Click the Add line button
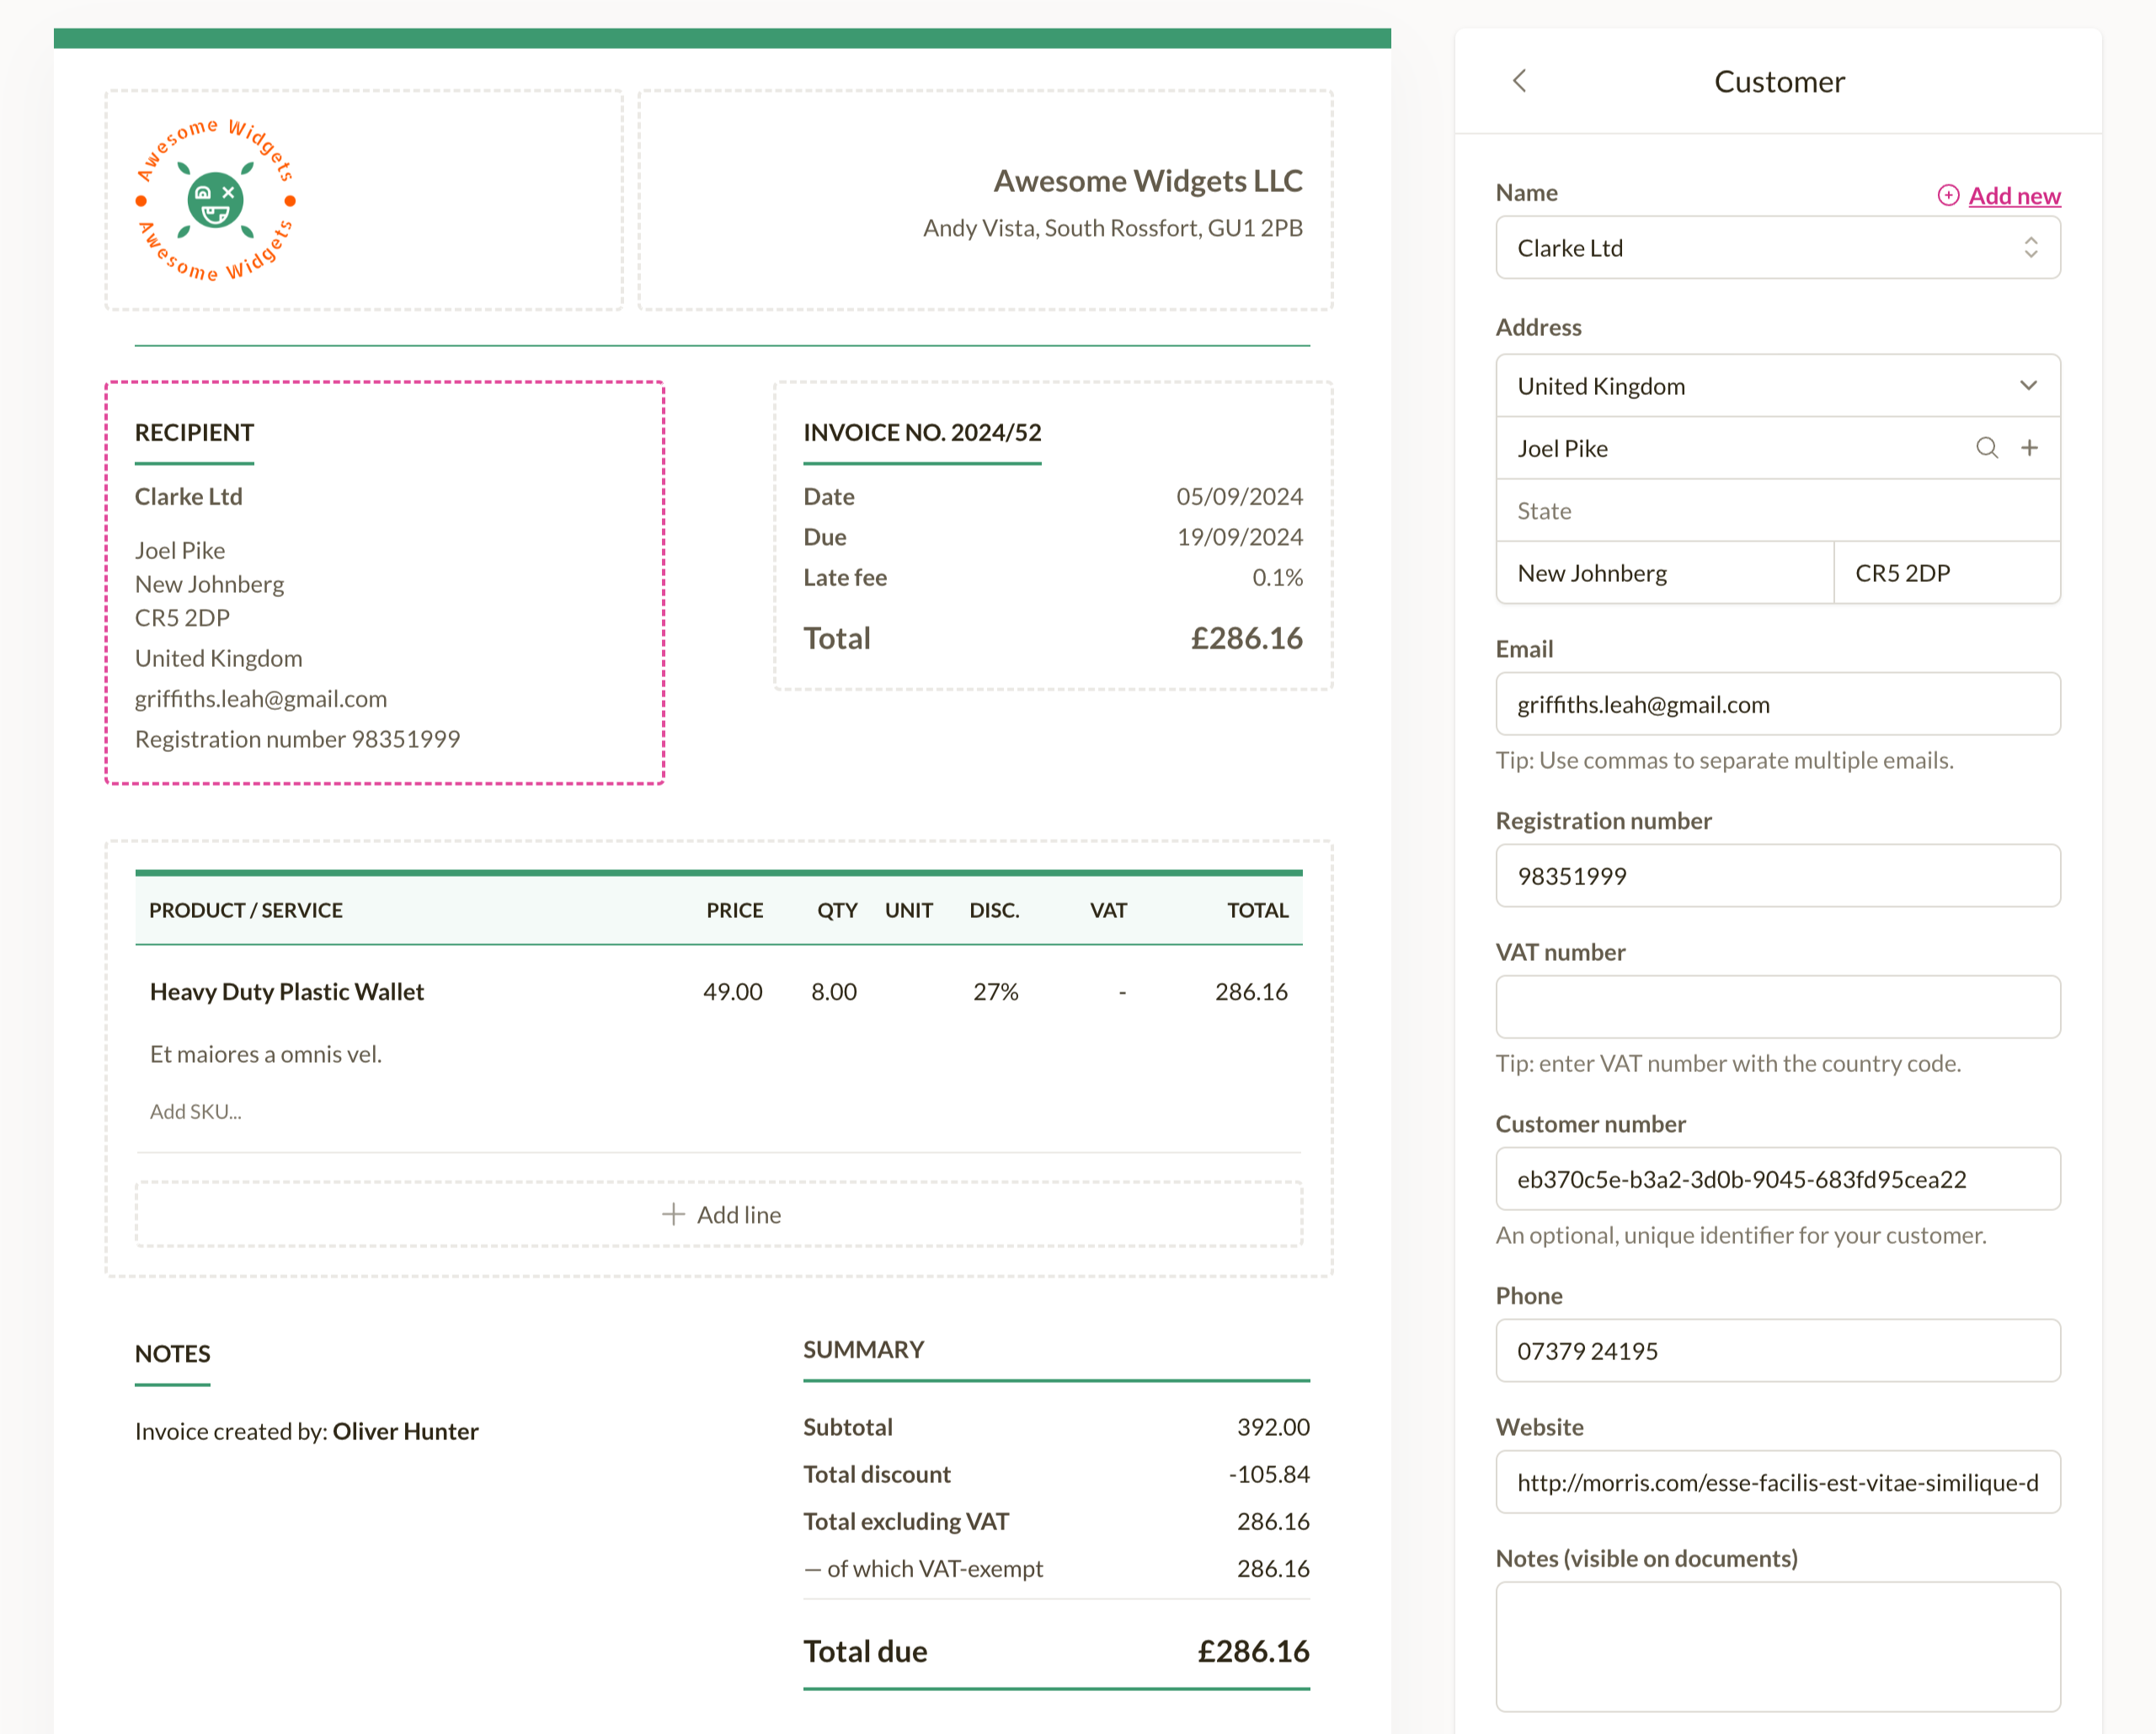Viewport: 2156px width, 1734px height. click(719, 1214)
